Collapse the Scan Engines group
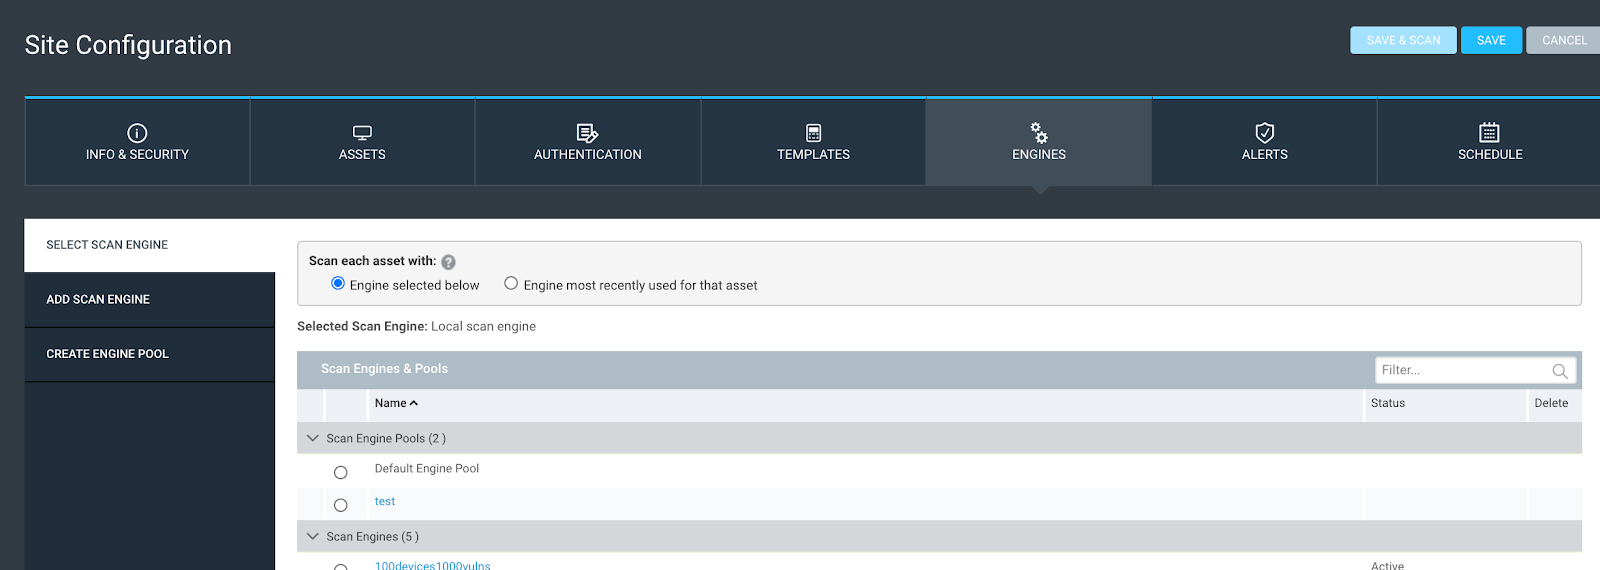The width and height of the screenshot is (1600, 570). [x=313, y=537]
